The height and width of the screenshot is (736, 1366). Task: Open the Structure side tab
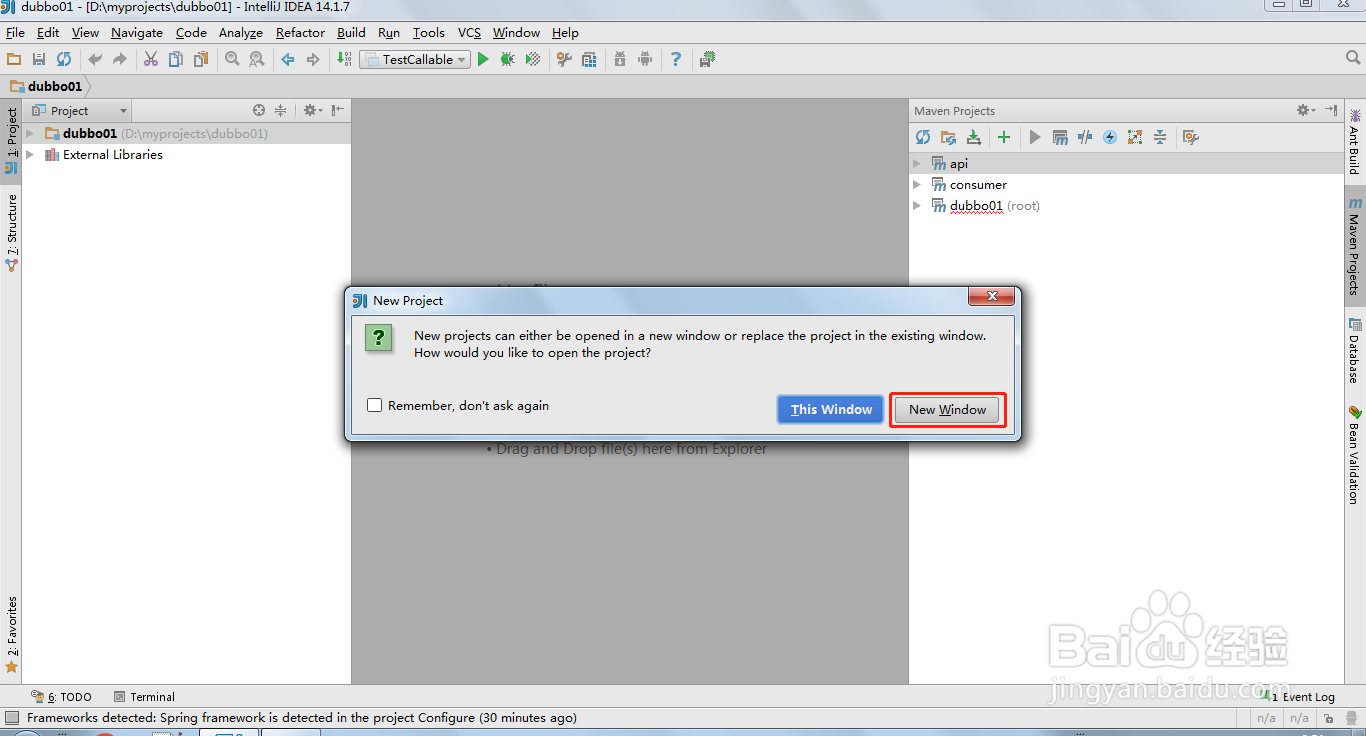[x=11, y=232]
